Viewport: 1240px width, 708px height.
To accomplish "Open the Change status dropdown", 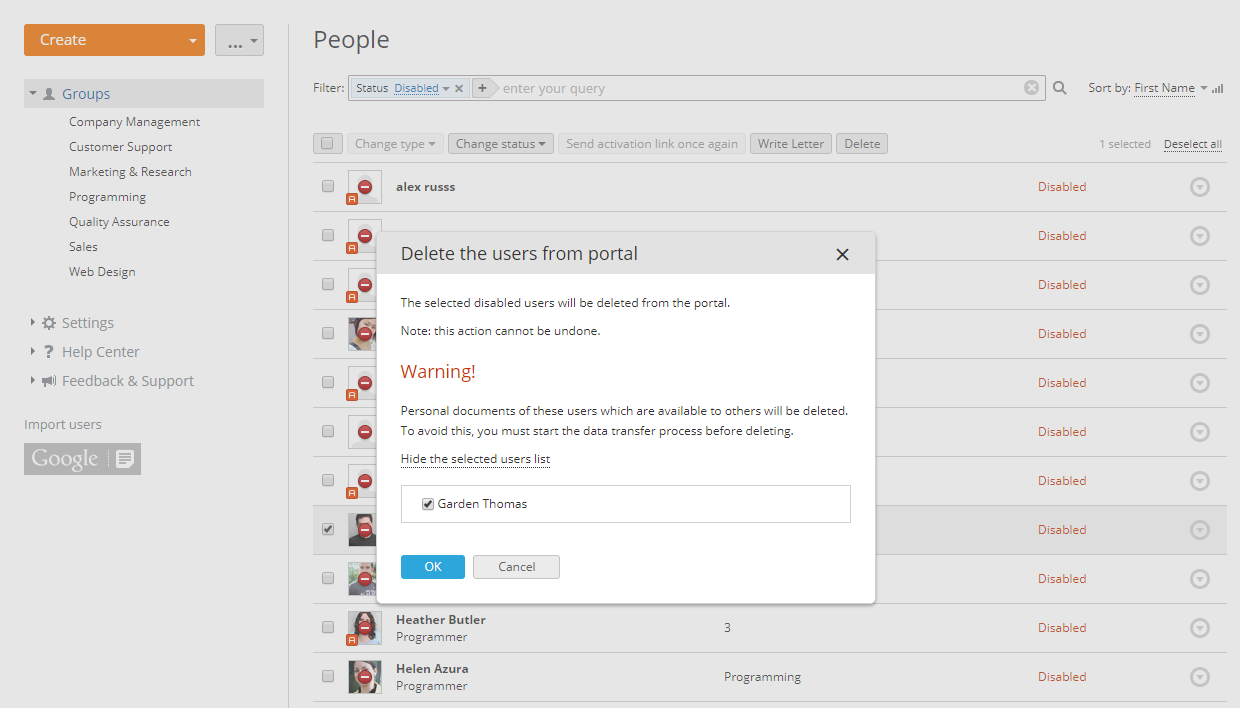I will click(x=500, y=143).
